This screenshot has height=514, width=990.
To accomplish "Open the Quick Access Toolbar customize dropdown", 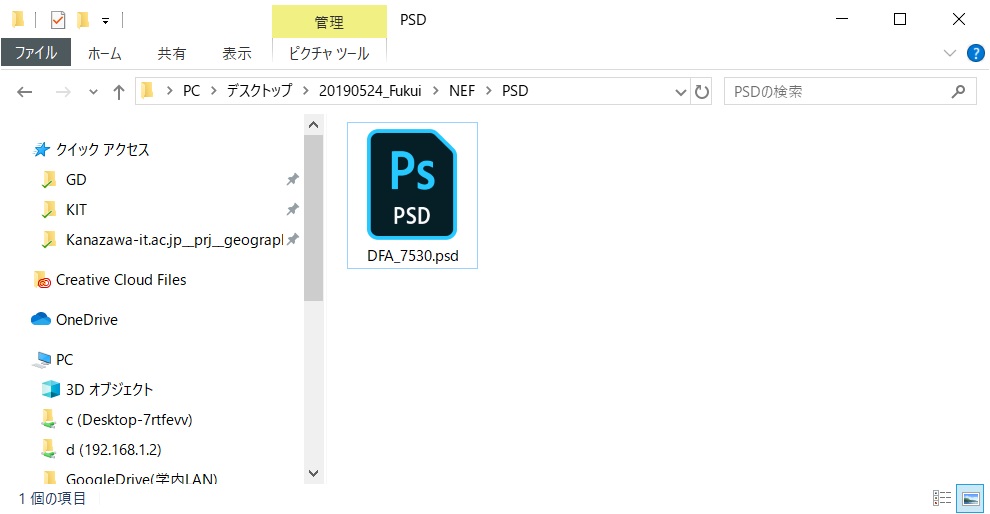I will pyautogui.click(x=105, y=20).
